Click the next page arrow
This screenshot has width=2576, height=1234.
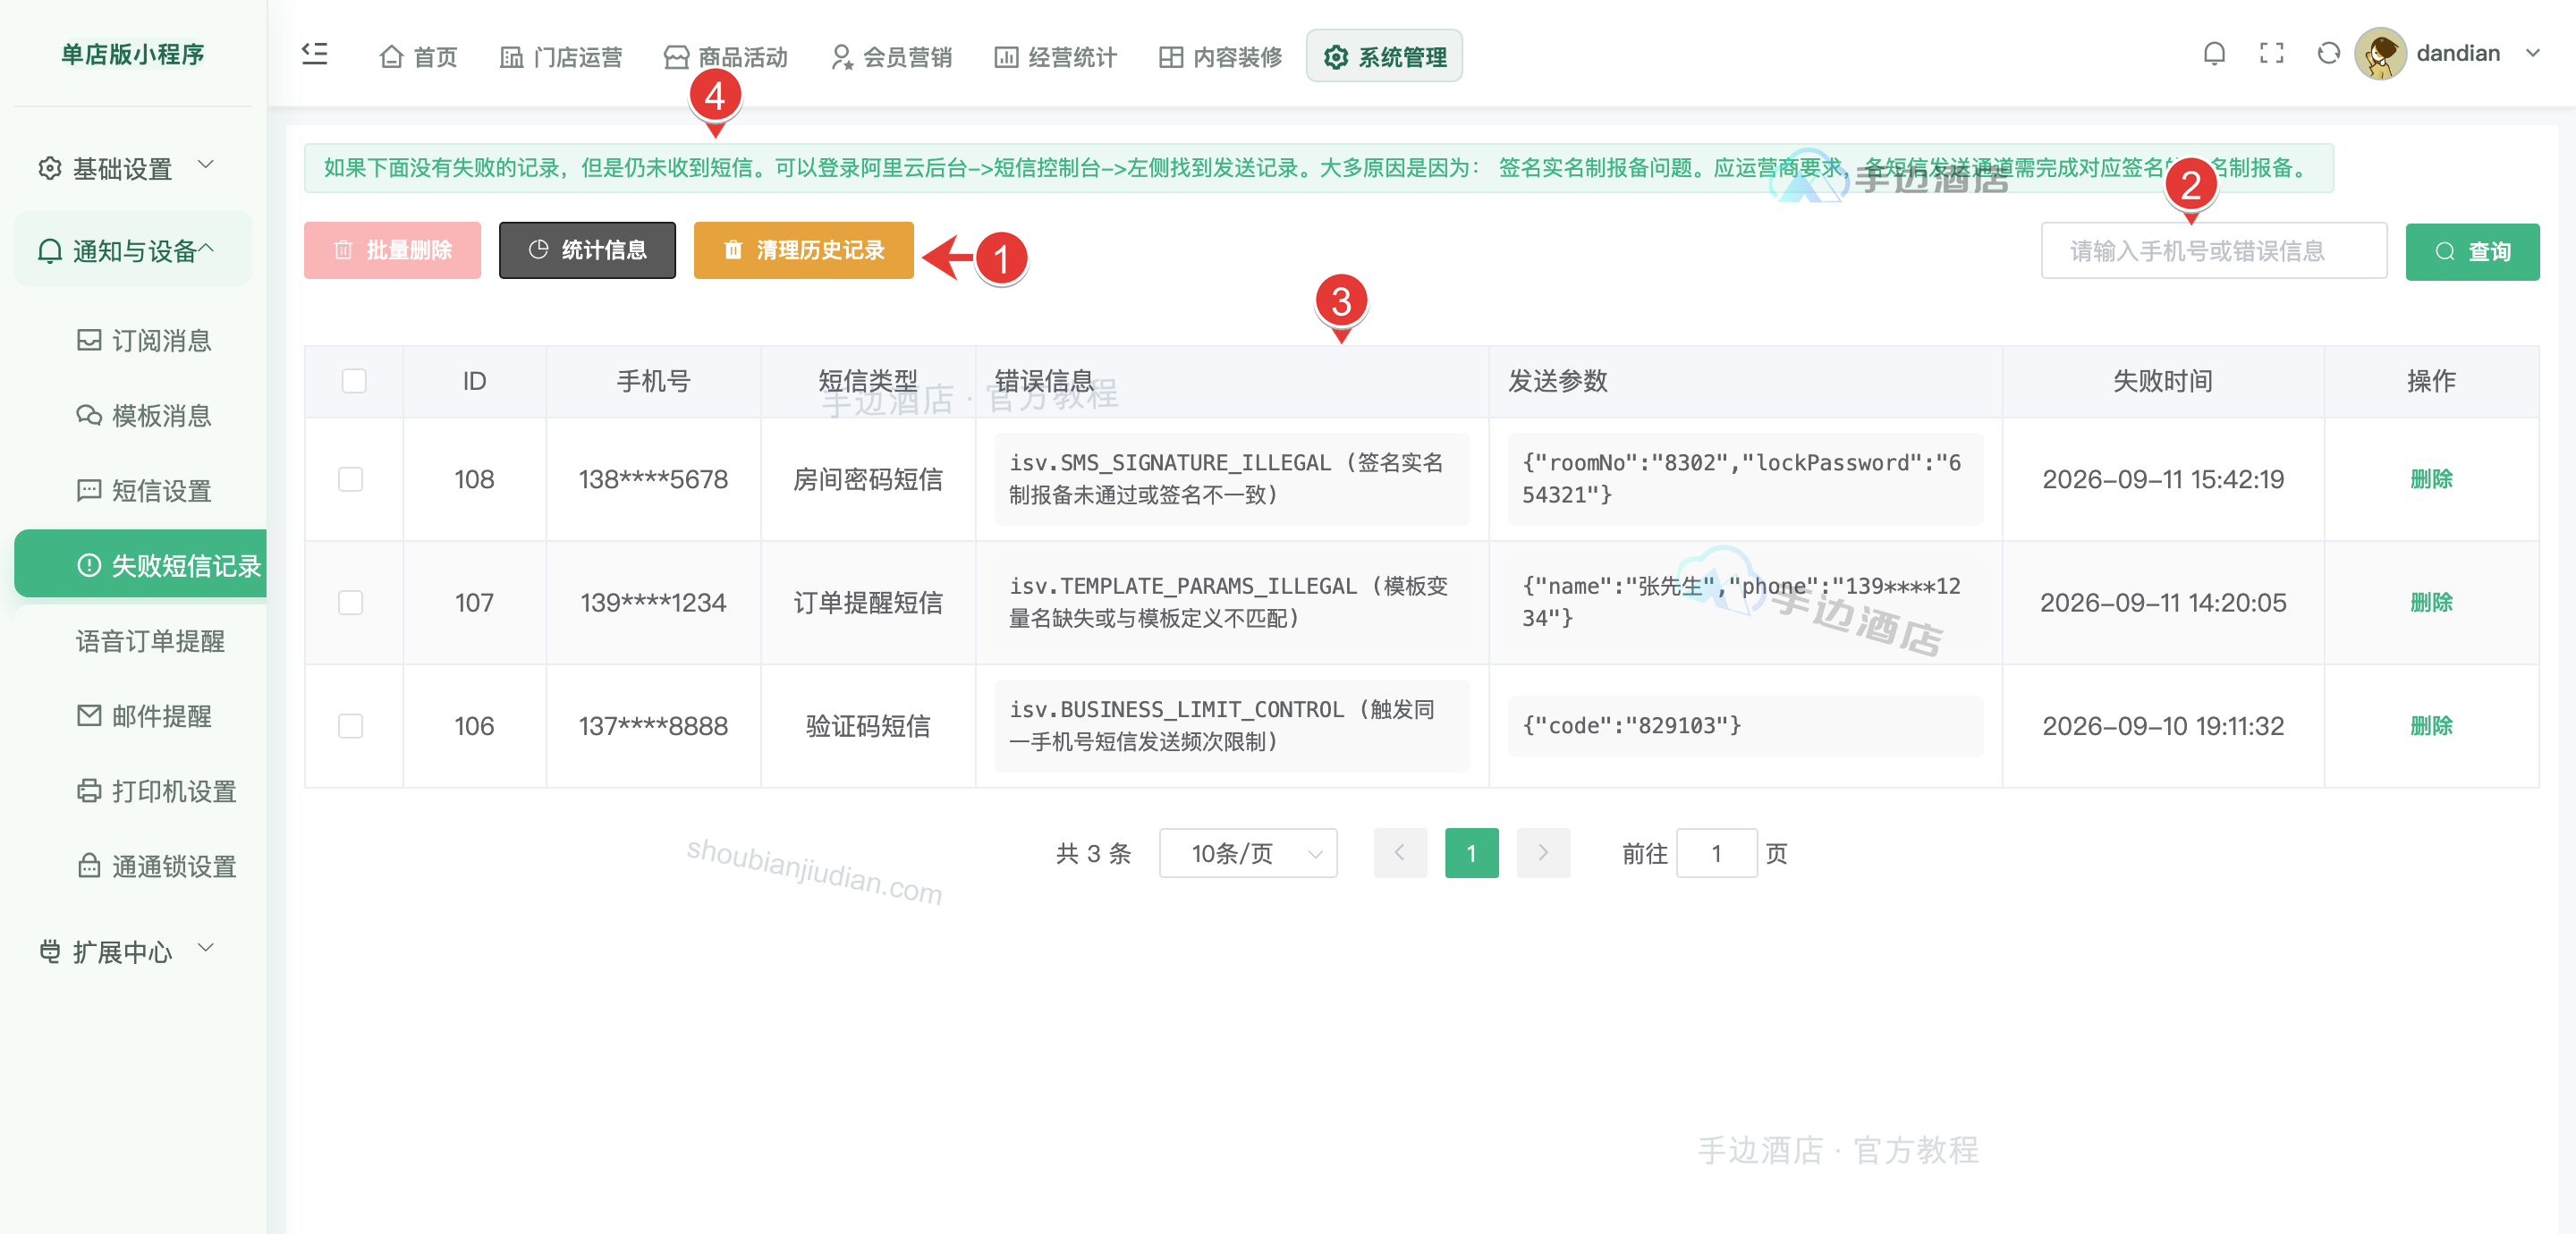click(x=1543, y=853)
